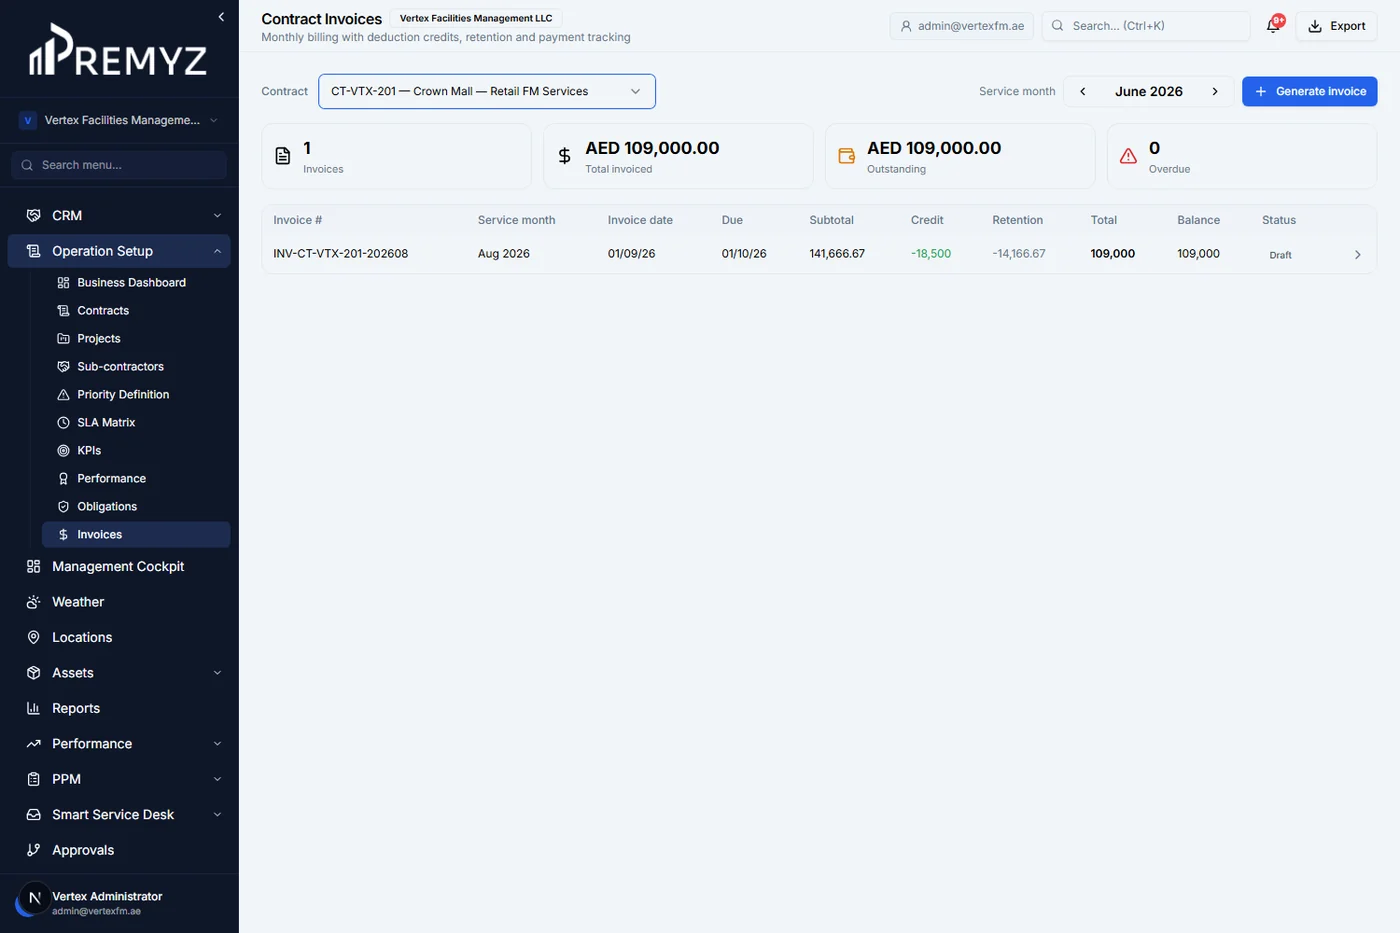Click the Draft status badge

point(1280,255)
